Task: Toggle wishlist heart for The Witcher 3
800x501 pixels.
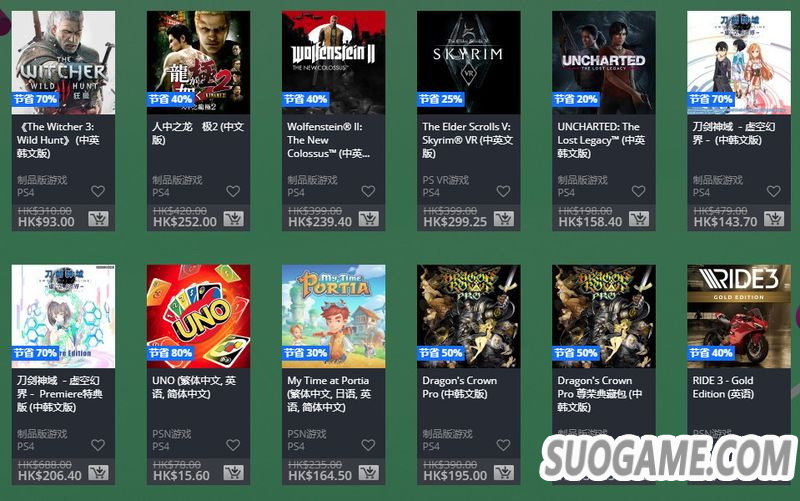Action: [x=98, y=191]
